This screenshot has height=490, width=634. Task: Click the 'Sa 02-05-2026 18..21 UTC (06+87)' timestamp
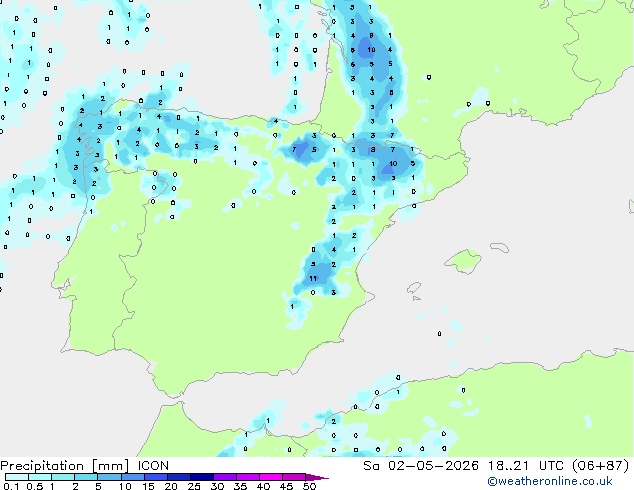pos(496,466)
